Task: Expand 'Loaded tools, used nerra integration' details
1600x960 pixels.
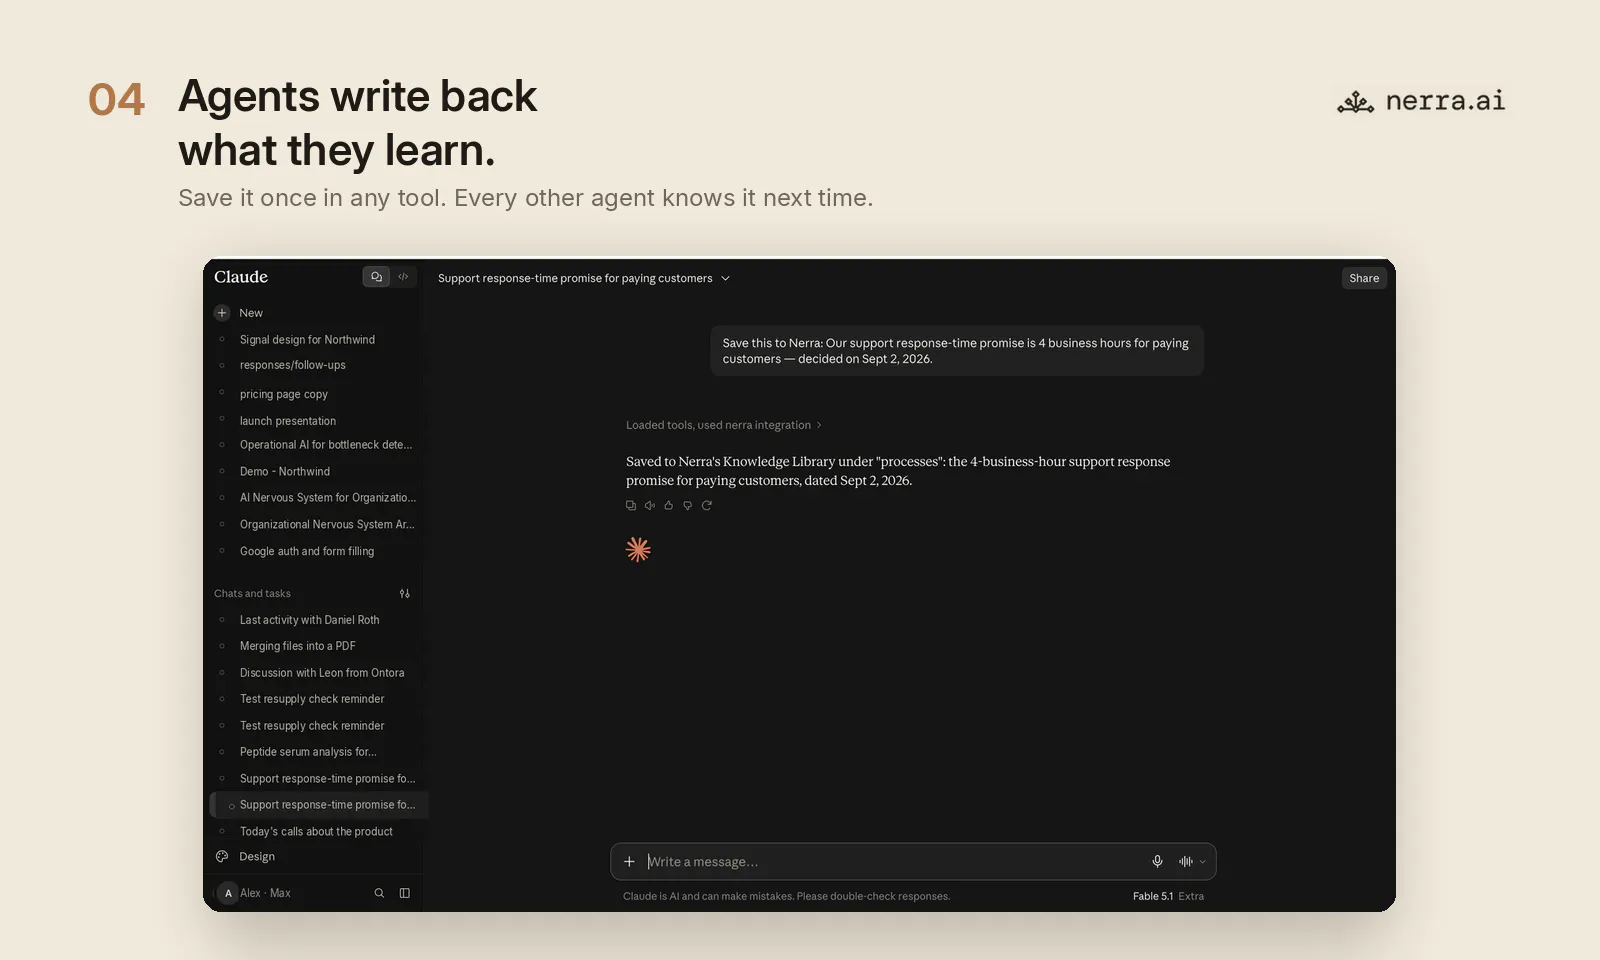Action: [723, 425]
